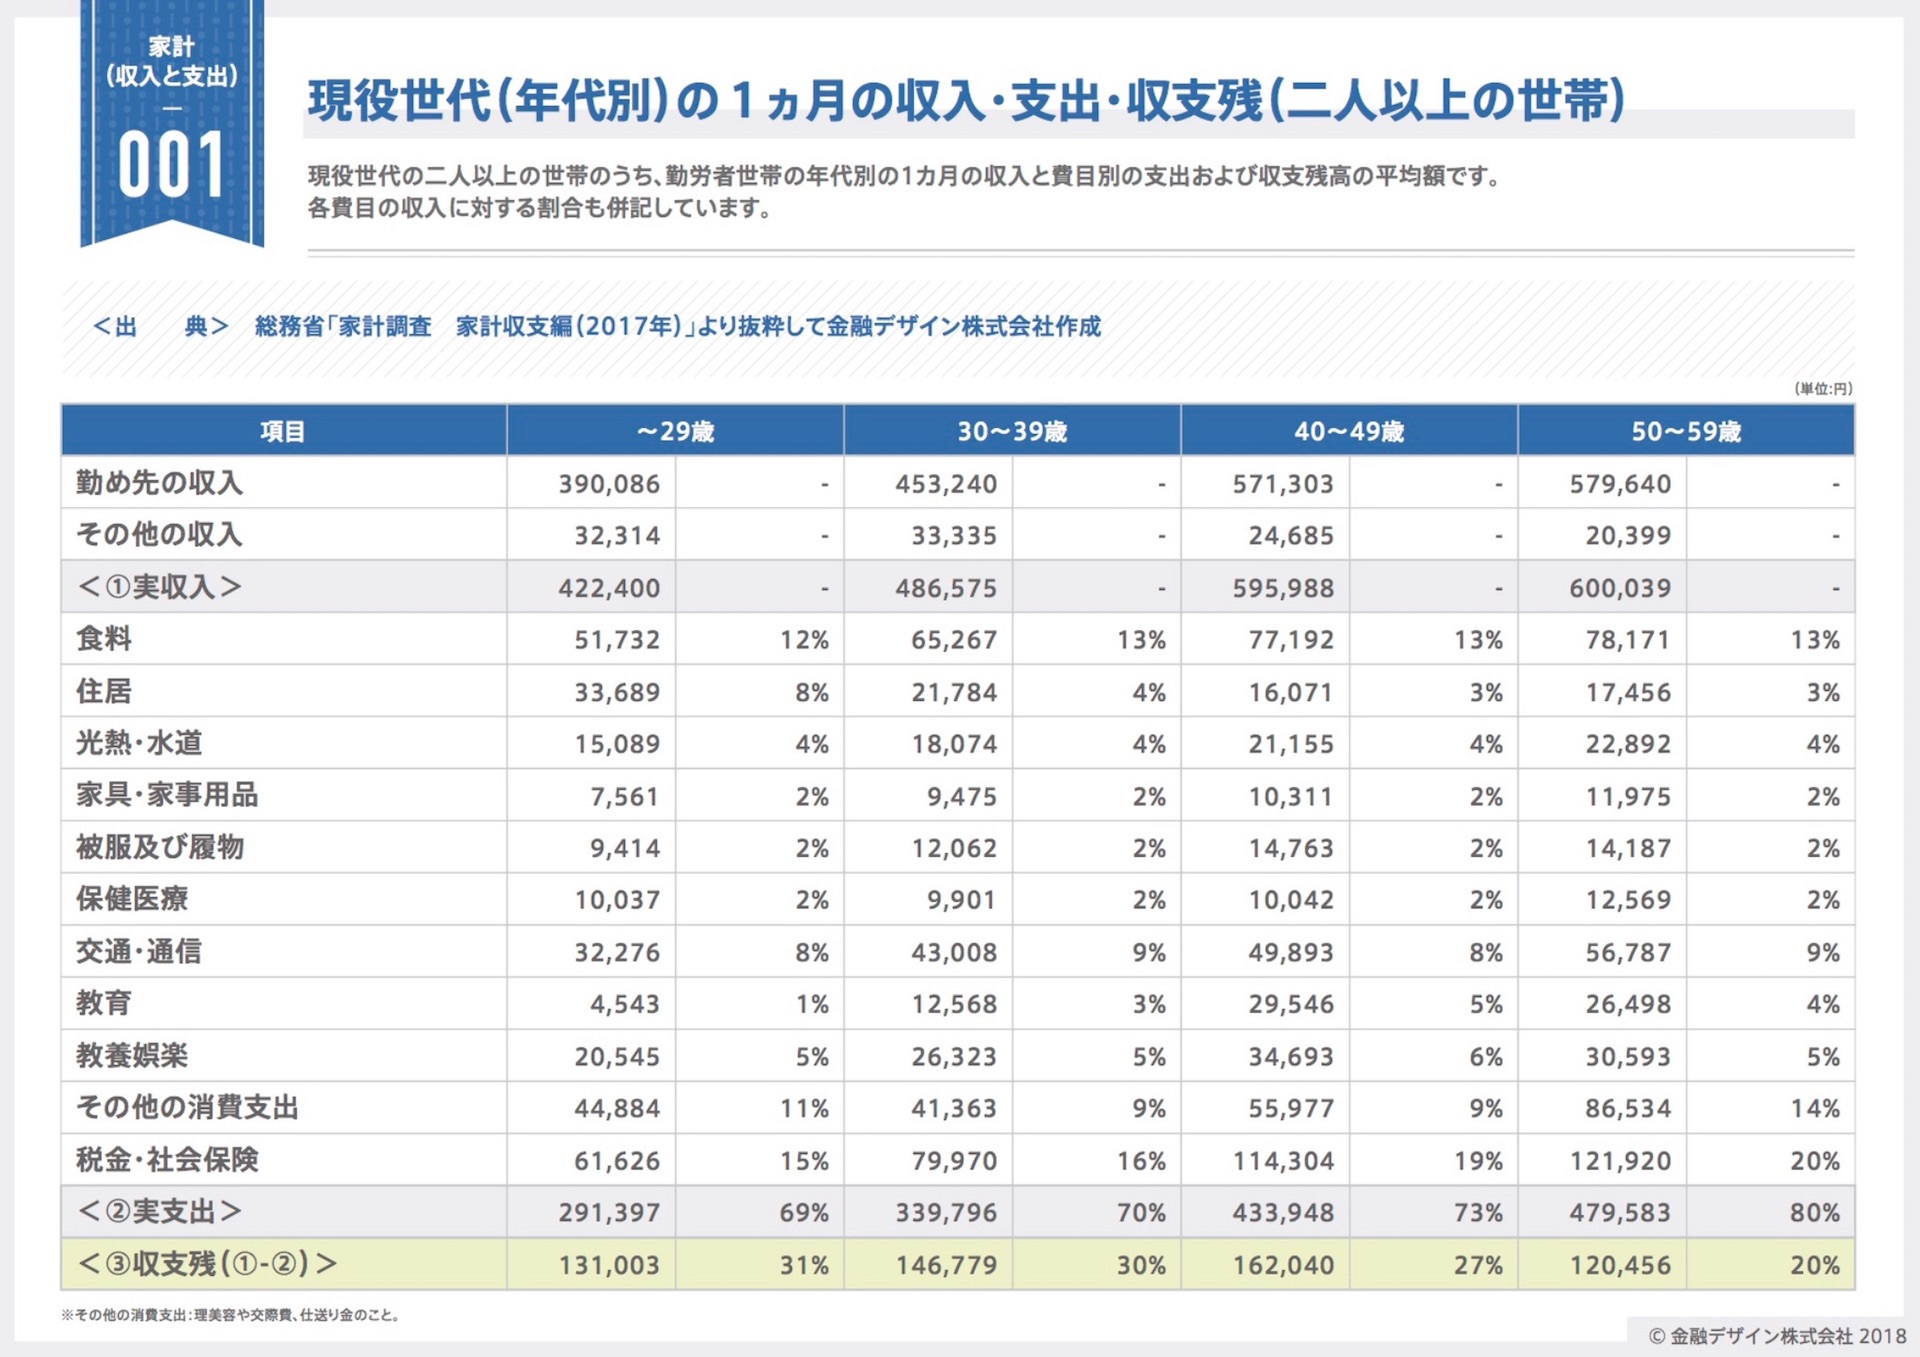This screenshot has width=1920, height=1357.
Task: Click the ＜②実支出＞ row label
Action: pos(160,1212)
